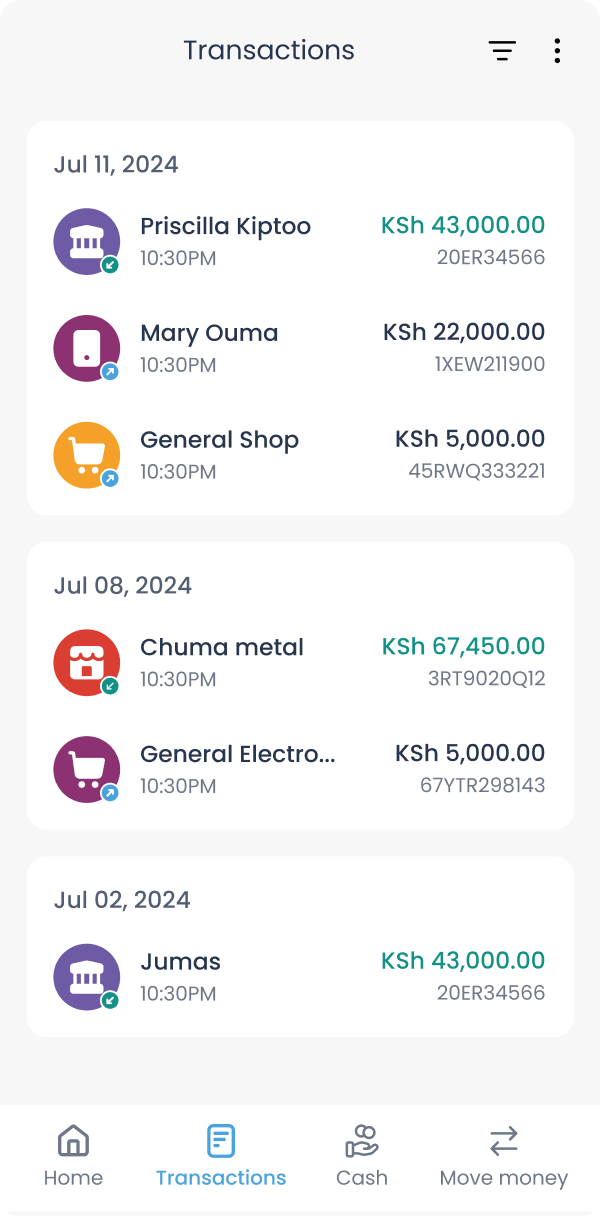Open the filter icon at top right

coord(502,50)
